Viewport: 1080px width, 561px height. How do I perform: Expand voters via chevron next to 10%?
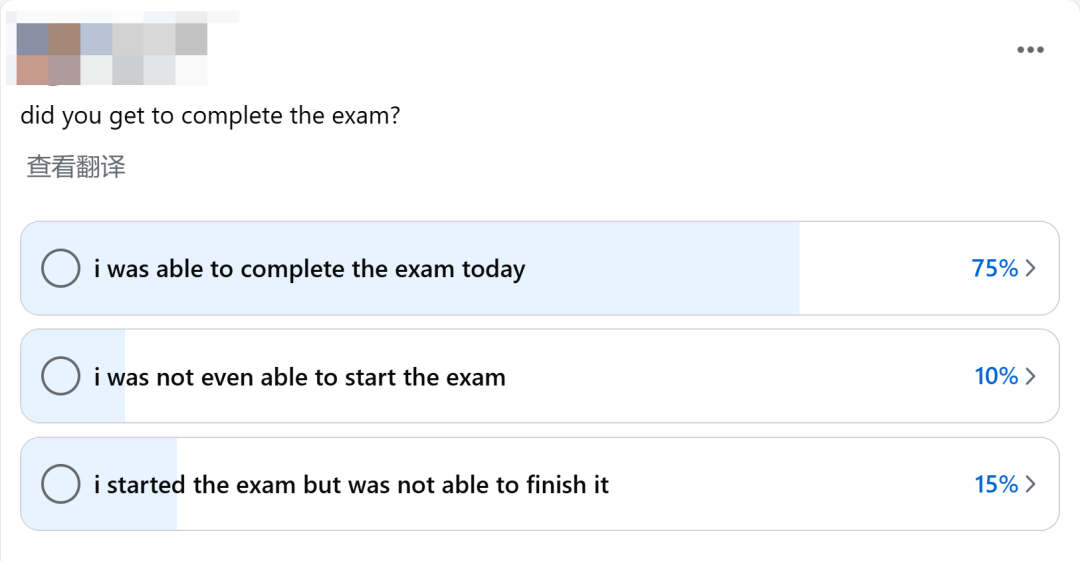coord(1030,376)
